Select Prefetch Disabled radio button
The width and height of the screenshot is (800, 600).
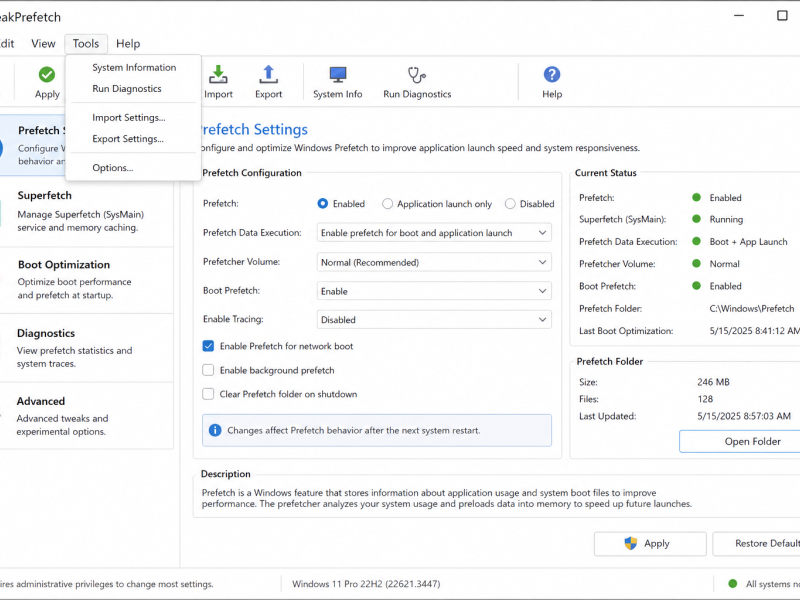[510, 204]
